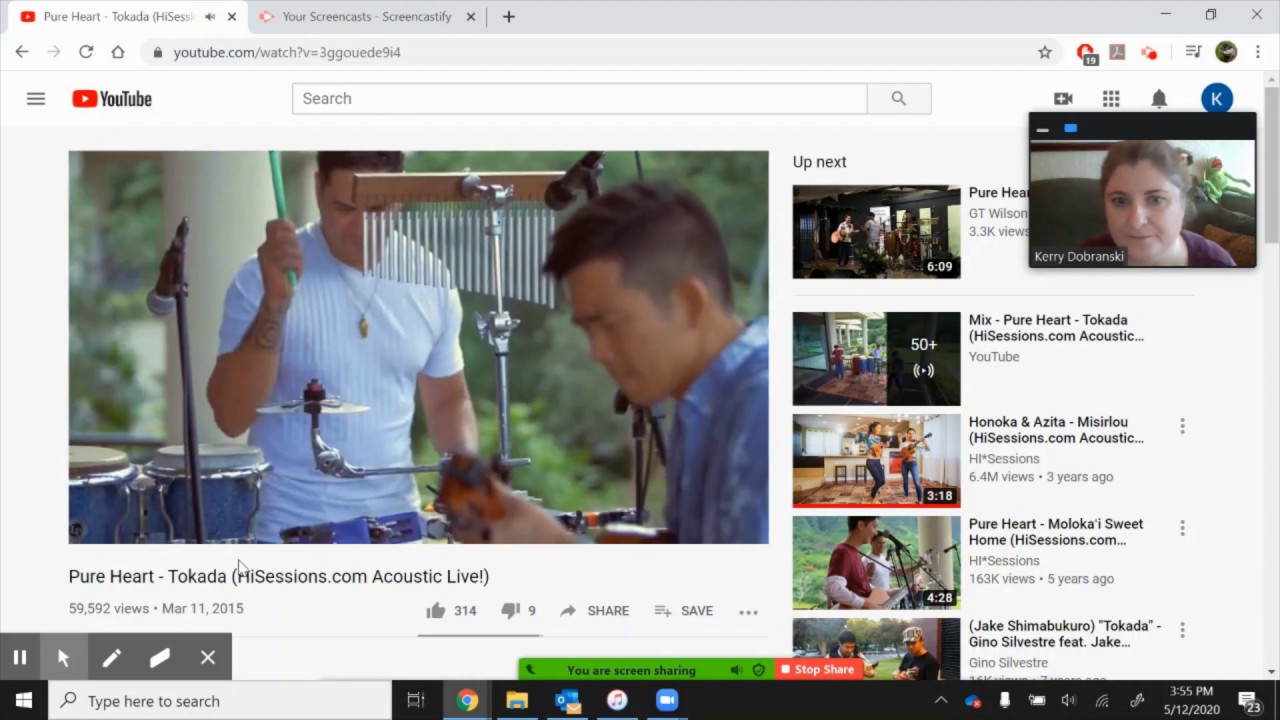Open the Windows notification center
Viewport: 1280px width, 720px height.
coord(1250,701)
